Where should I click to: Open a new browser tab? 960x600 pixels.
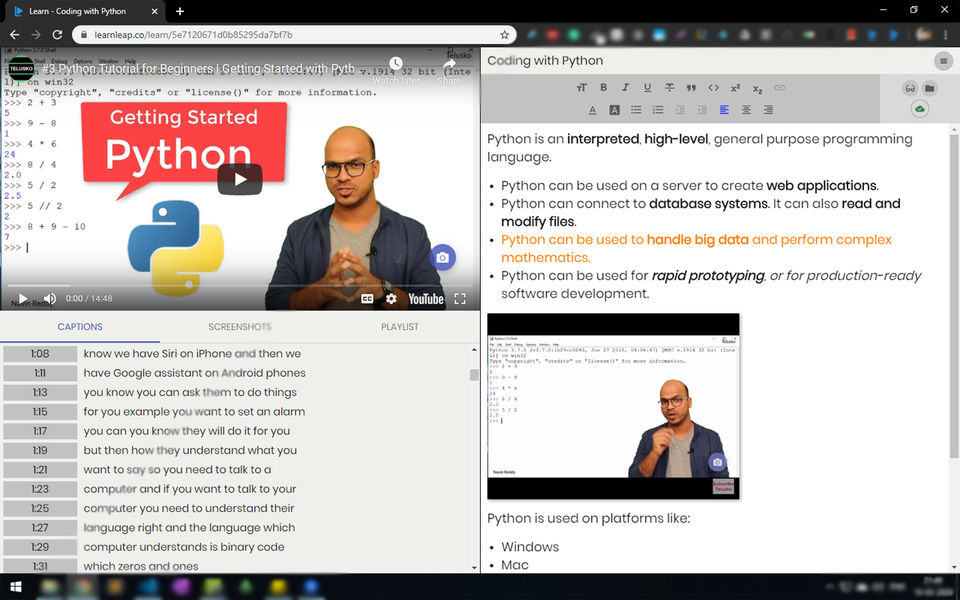[x=179, y=11]
